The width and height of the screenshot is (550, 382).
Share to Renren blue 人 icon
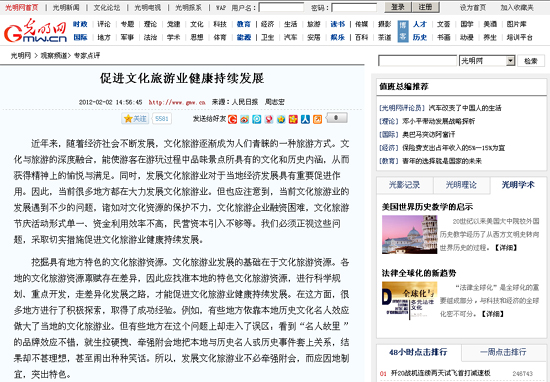coord(305,119)
